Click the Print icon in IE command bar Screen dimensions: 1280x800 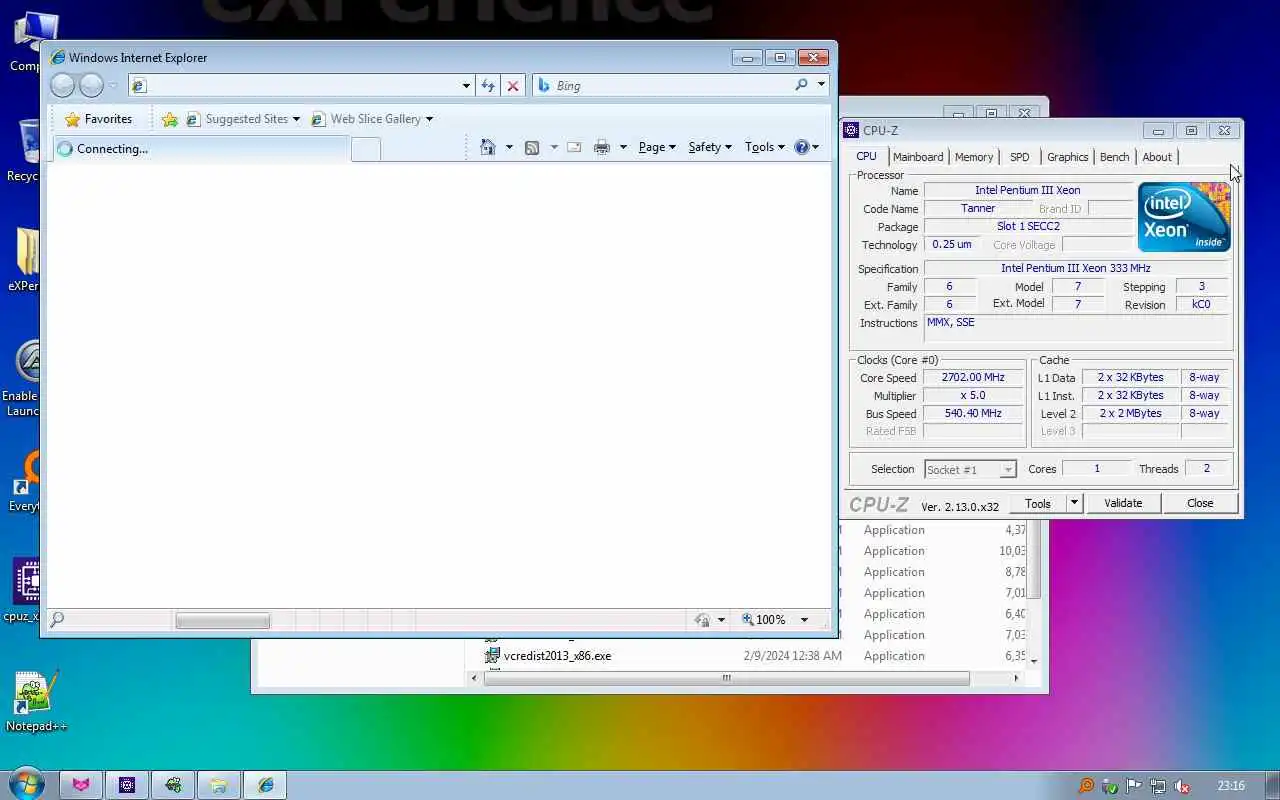click(601, 147)
